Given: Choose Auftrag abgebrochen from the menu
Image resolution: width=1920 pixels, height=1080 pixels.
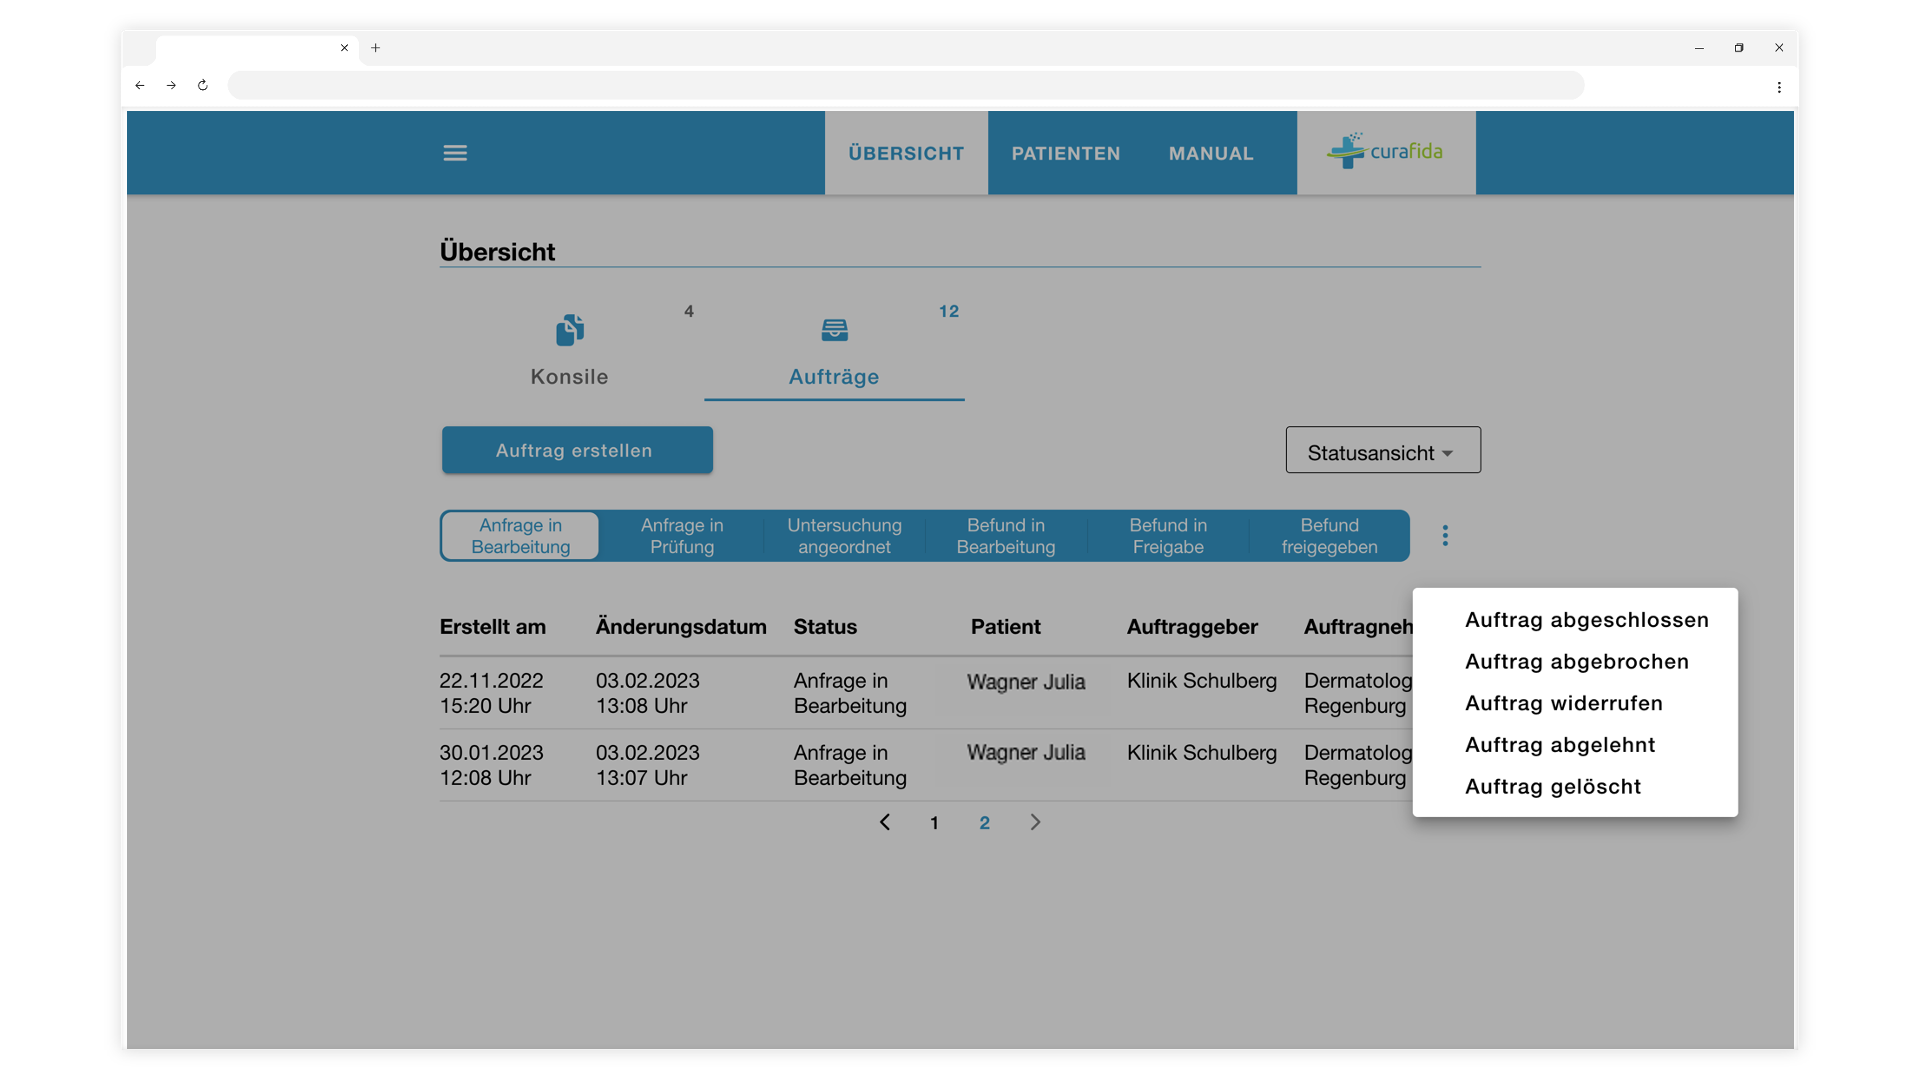Looking at the screenshot, I should tap(1577, 662).
